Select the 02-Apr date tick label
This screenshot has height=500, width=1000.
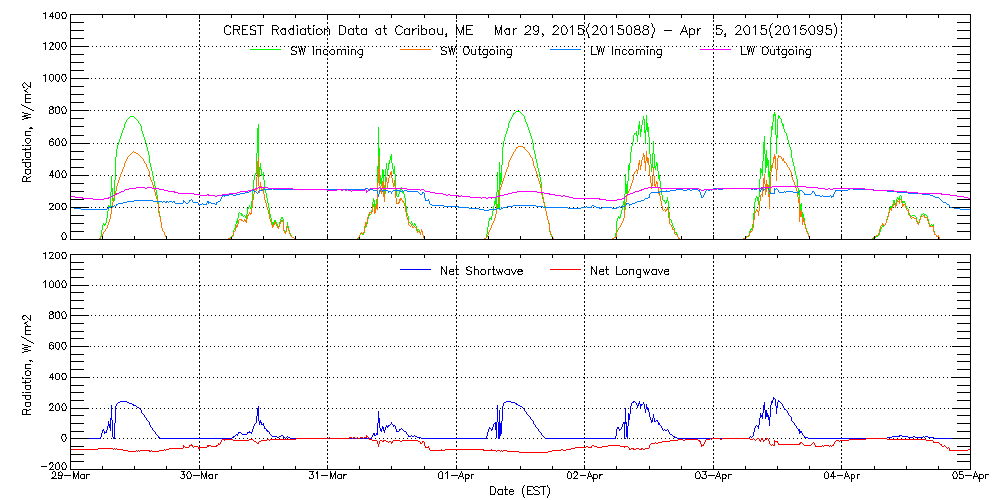(585, 478)
